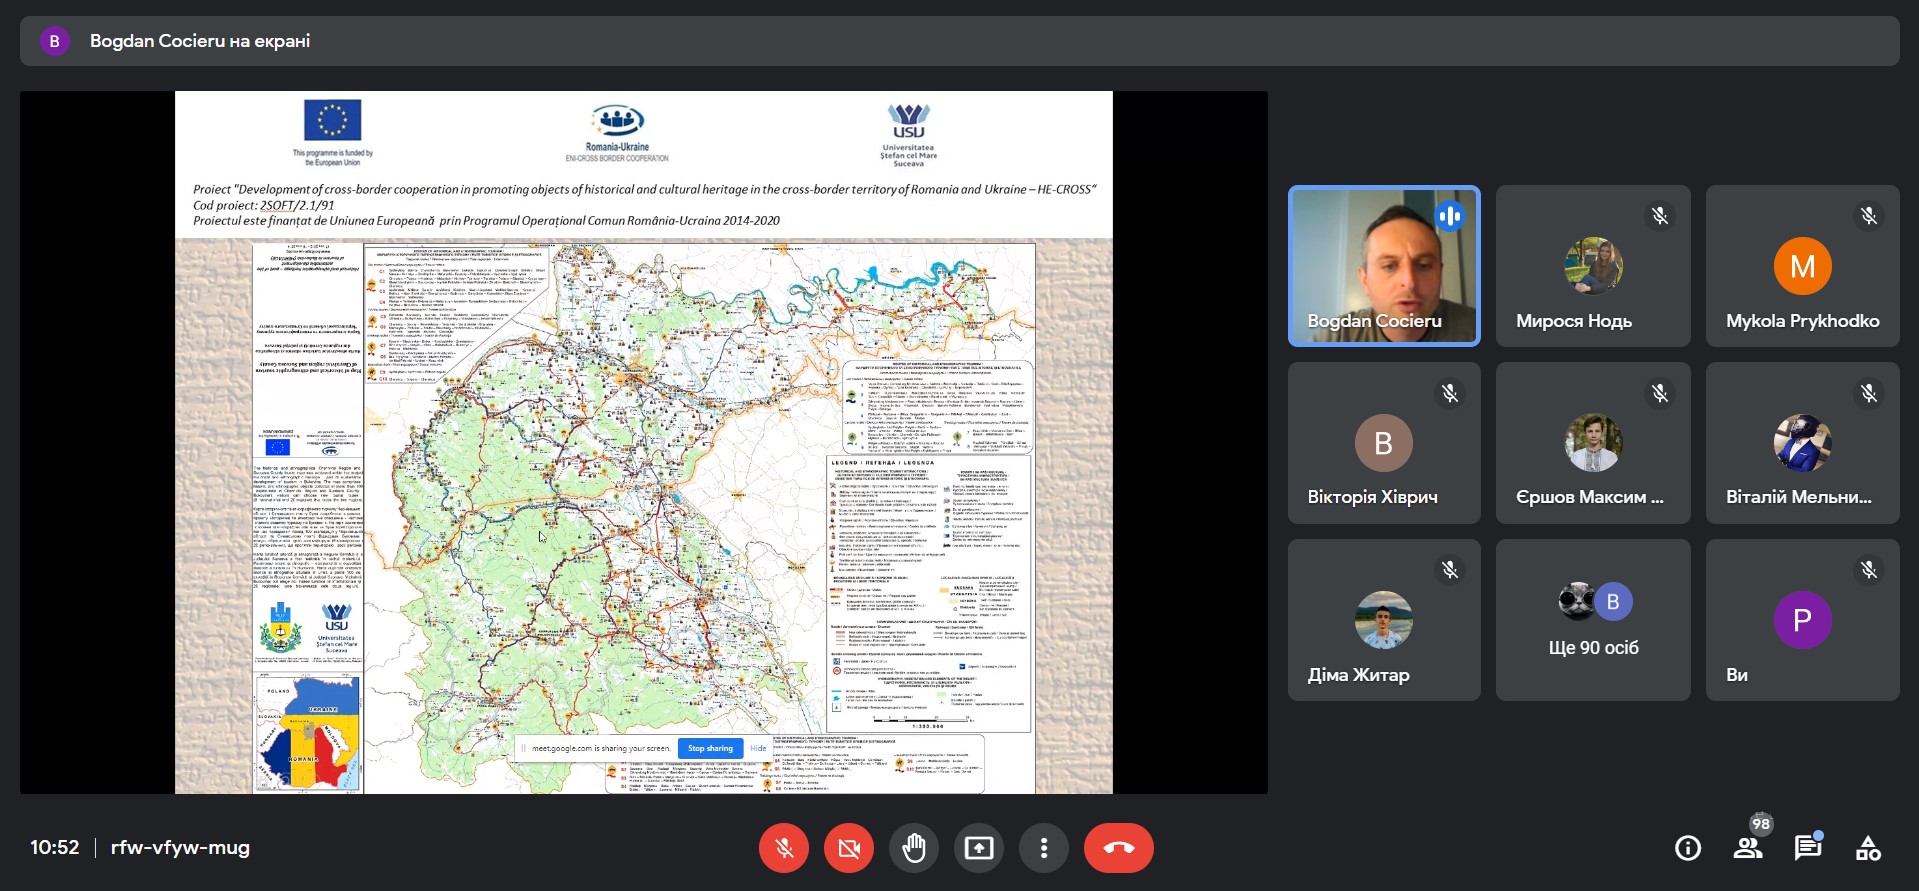Click the meeting code rfw-vfyw-mug
The height and width of the screenshot is (891, 1919).
(x=180, y=848)
